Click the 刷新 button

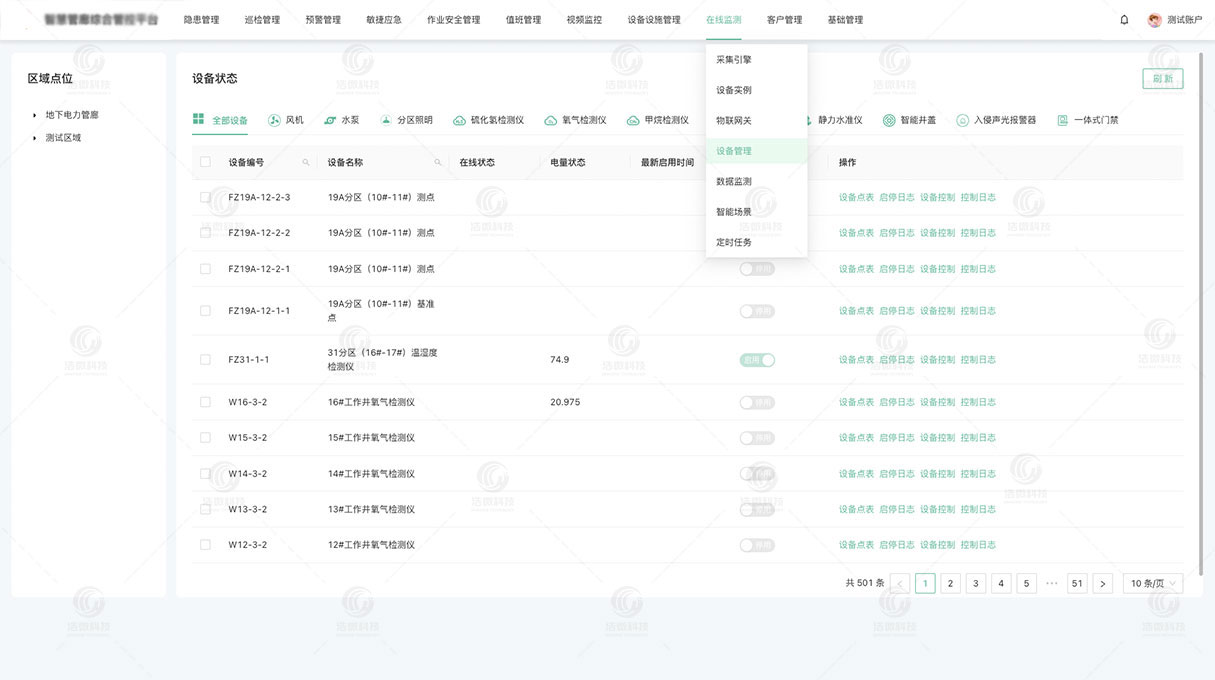(x=1162, y=77)
